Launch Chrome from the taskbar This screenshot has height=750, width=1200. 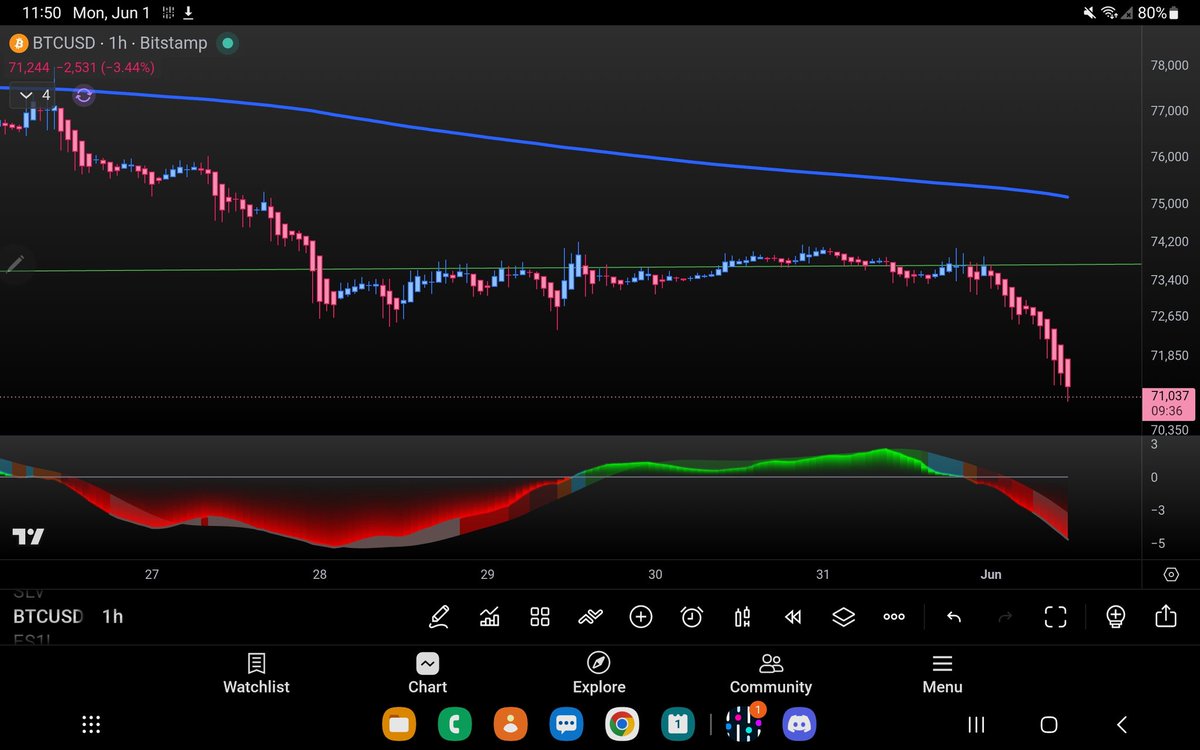point(621,724)
